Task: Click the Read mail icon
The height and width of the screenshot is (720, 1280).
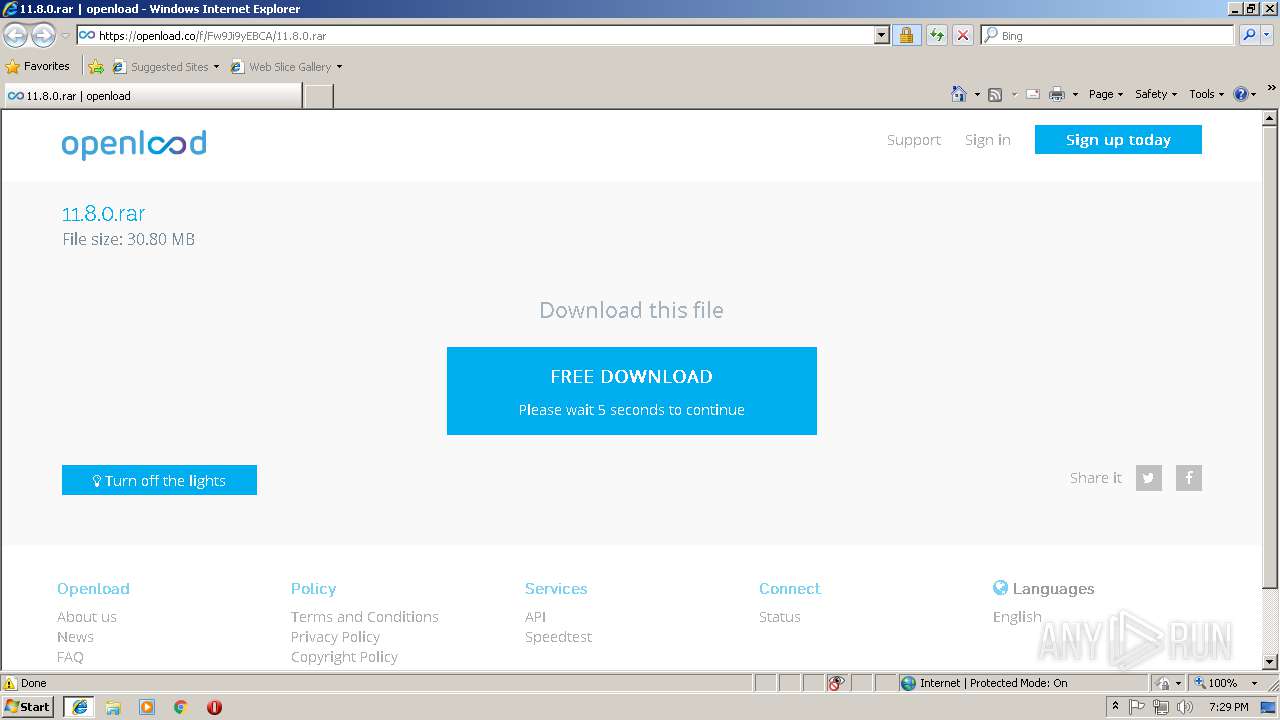Action: pos(1033,94)
